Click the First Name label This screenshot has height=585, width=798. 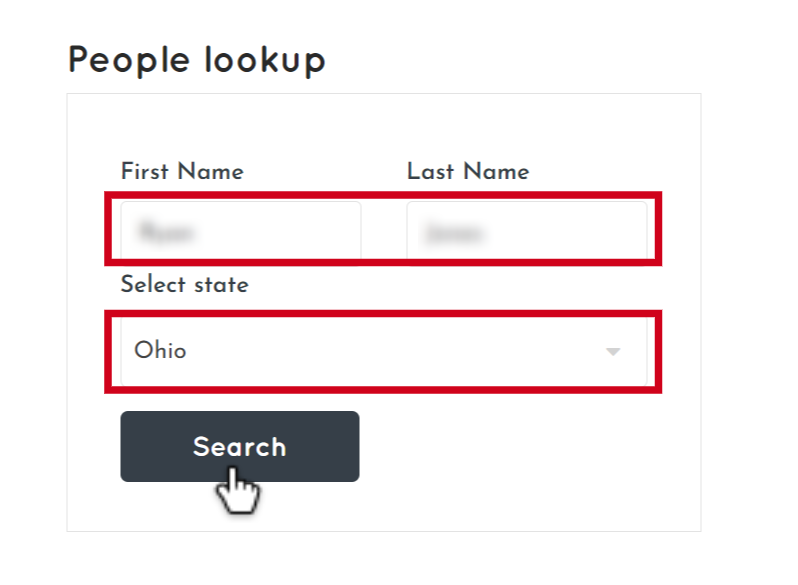(182, 171)
